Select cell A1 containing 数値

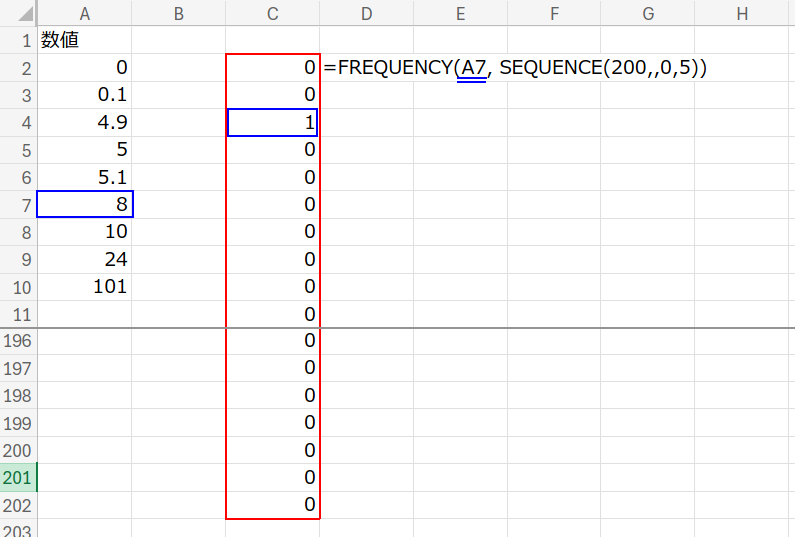click(84, 41)
